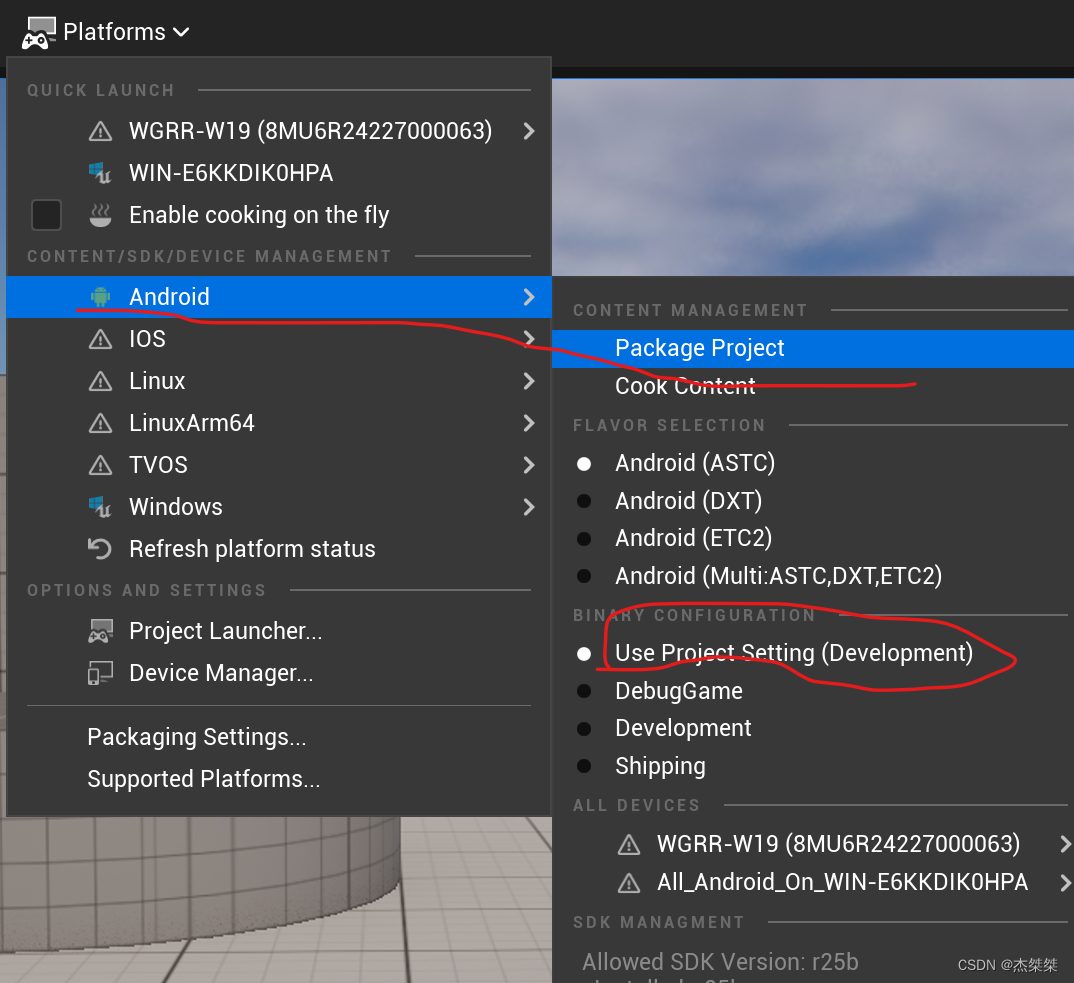This screenshot has width=1074, height=983.
Task: Select Android (Multi:ASTC,DXT,ETC2) flavor
Action: [584, 576]
